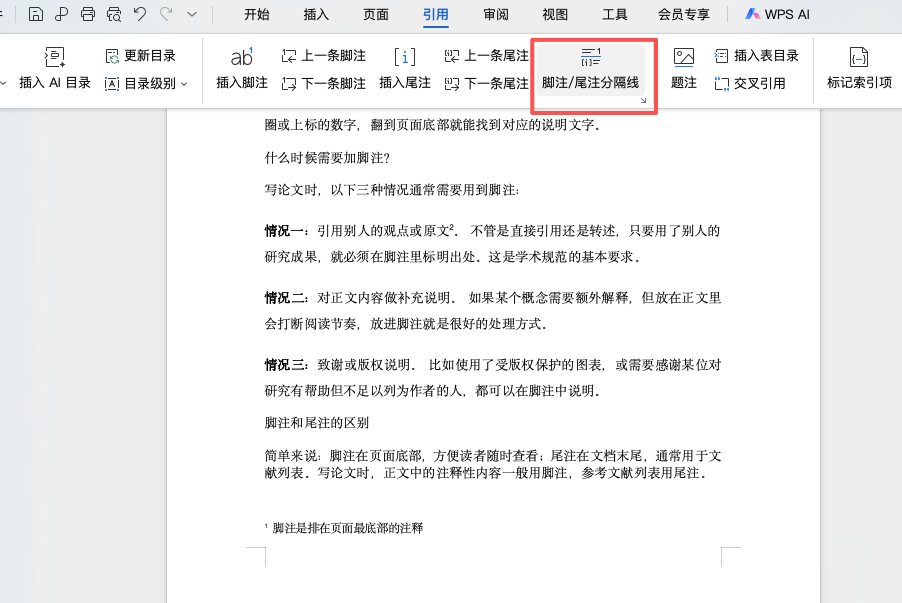This screenshot has width=902, height=603.
Task: Click superscript footnote reference 2 after 原文
Action: tap(452, 227)
